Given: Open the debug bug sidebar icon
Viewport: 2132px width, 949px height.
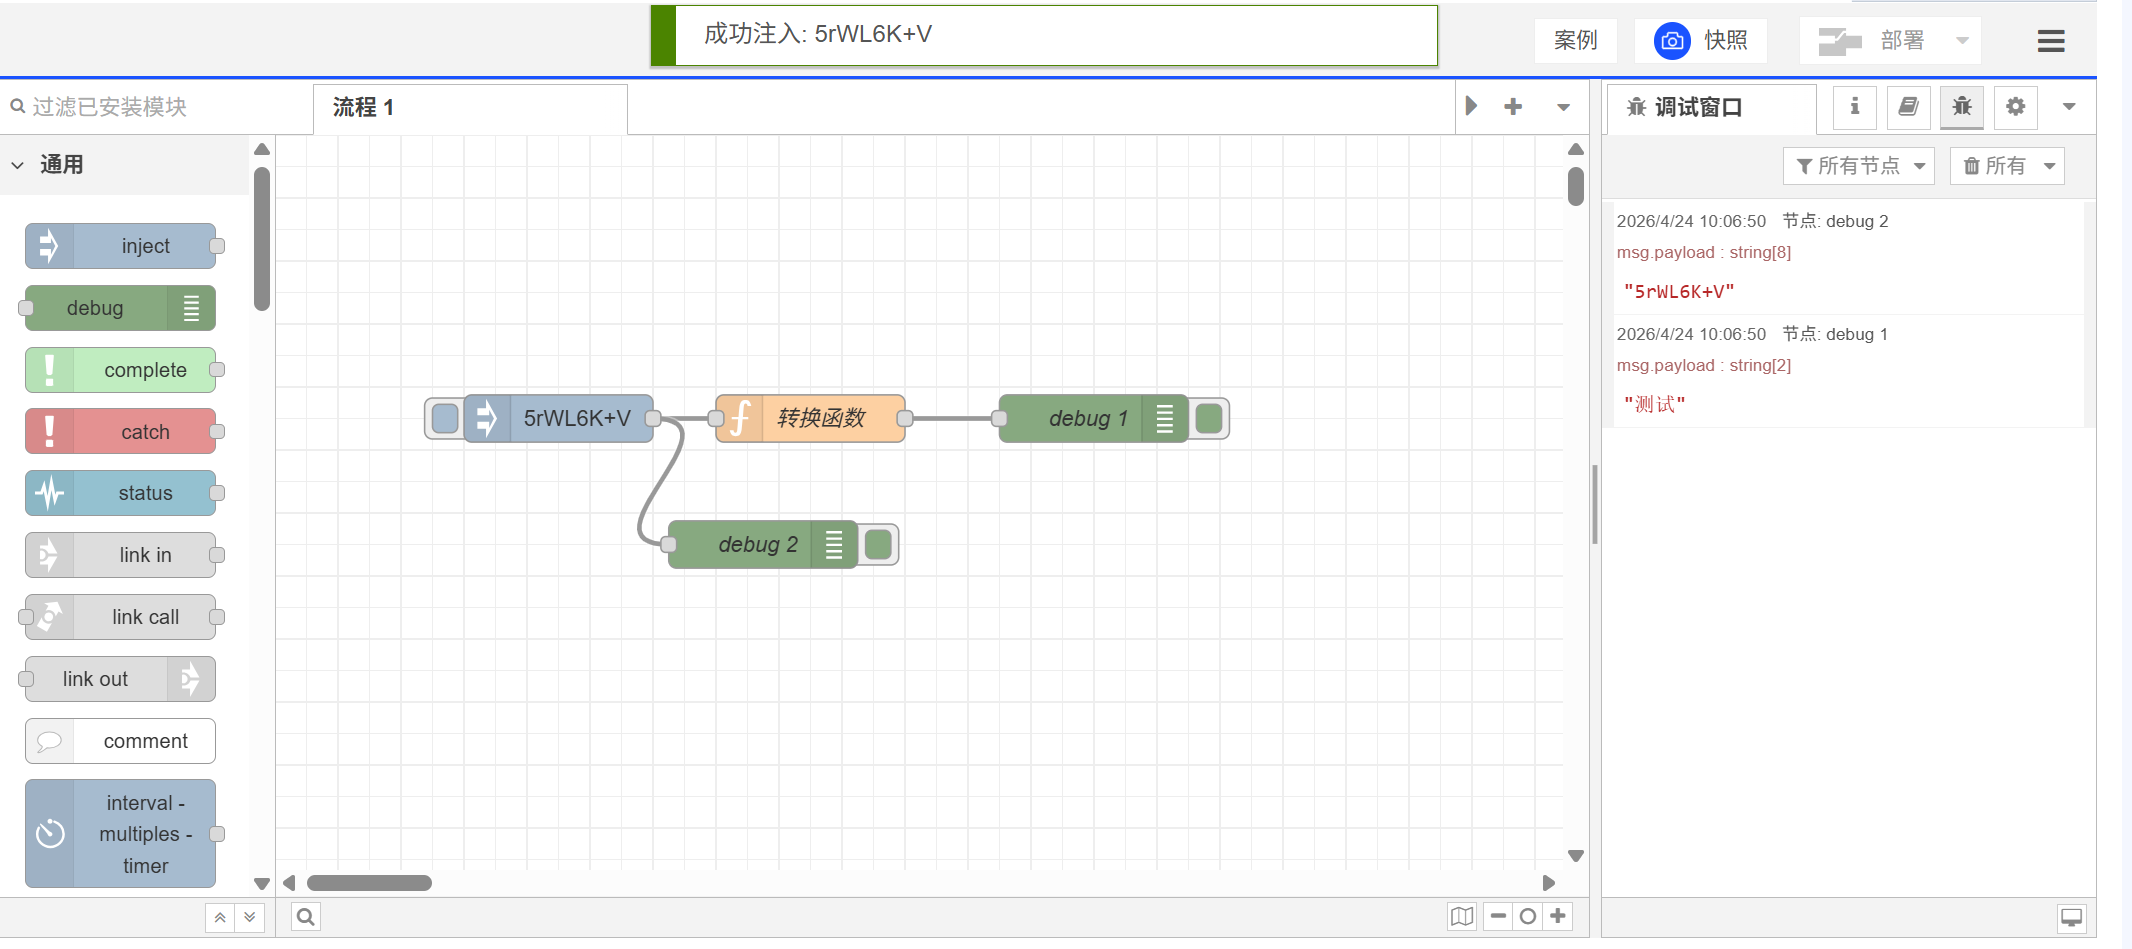Looking at the screenshot, I should [x=1962, y=106].
